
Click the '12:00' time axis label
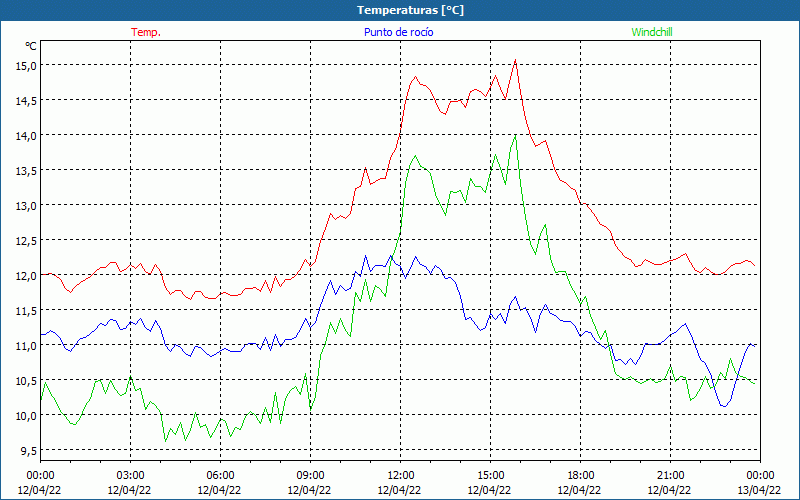(x=401, y=476)
